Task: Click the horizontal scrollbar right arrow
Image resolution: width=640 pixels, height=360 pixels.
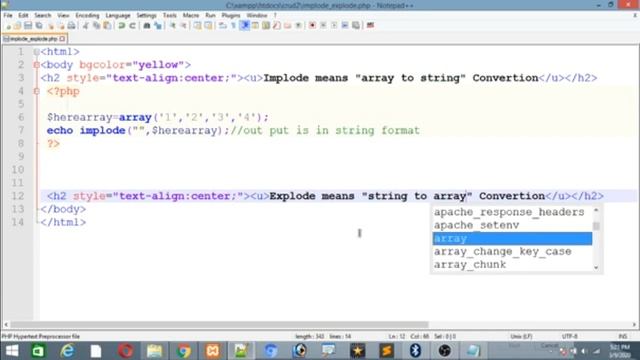Action: click(634, 325)
